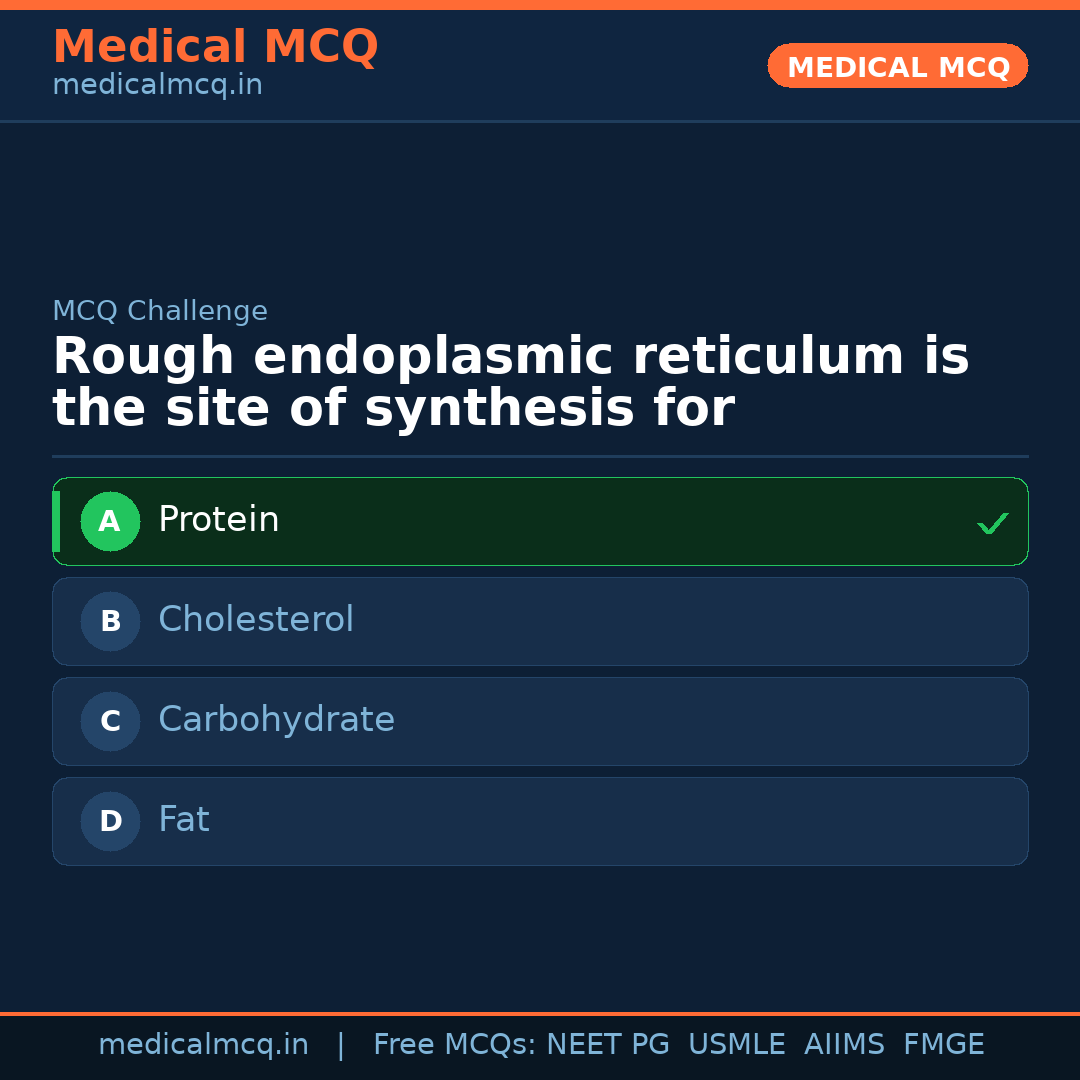
Task: Click the USMLE footer text
Action: click(736, 1045)
